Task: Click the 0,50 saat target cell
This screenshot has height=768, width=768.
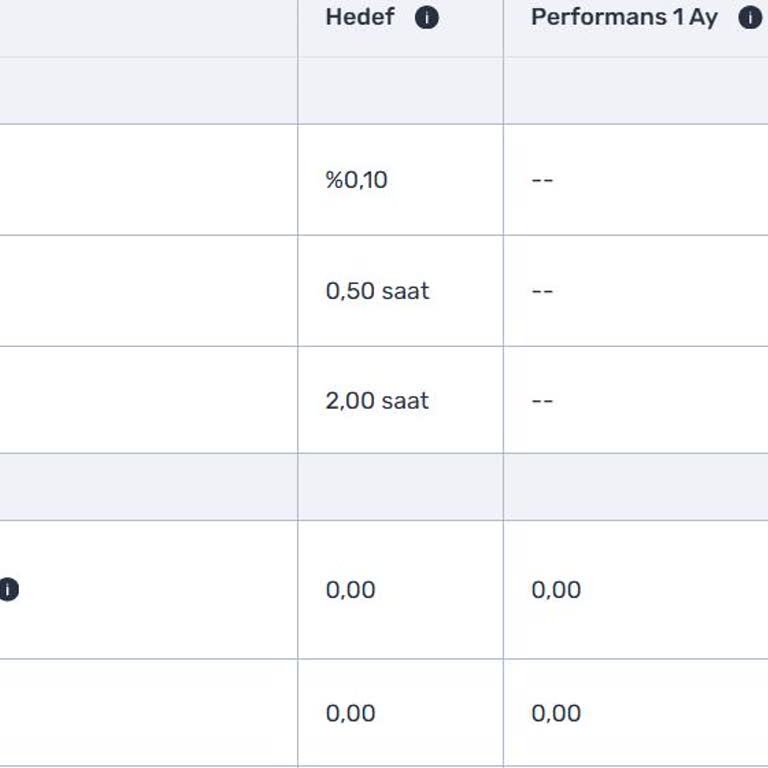Action: click(x=377, y=291)
